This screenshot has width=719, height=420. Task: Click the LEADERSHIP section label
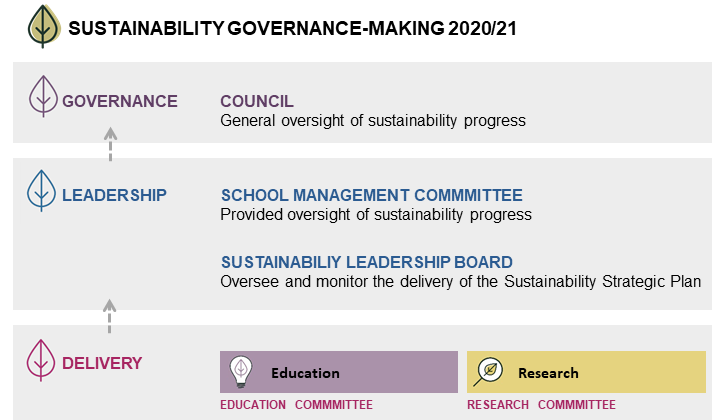(x=114, y=195)
